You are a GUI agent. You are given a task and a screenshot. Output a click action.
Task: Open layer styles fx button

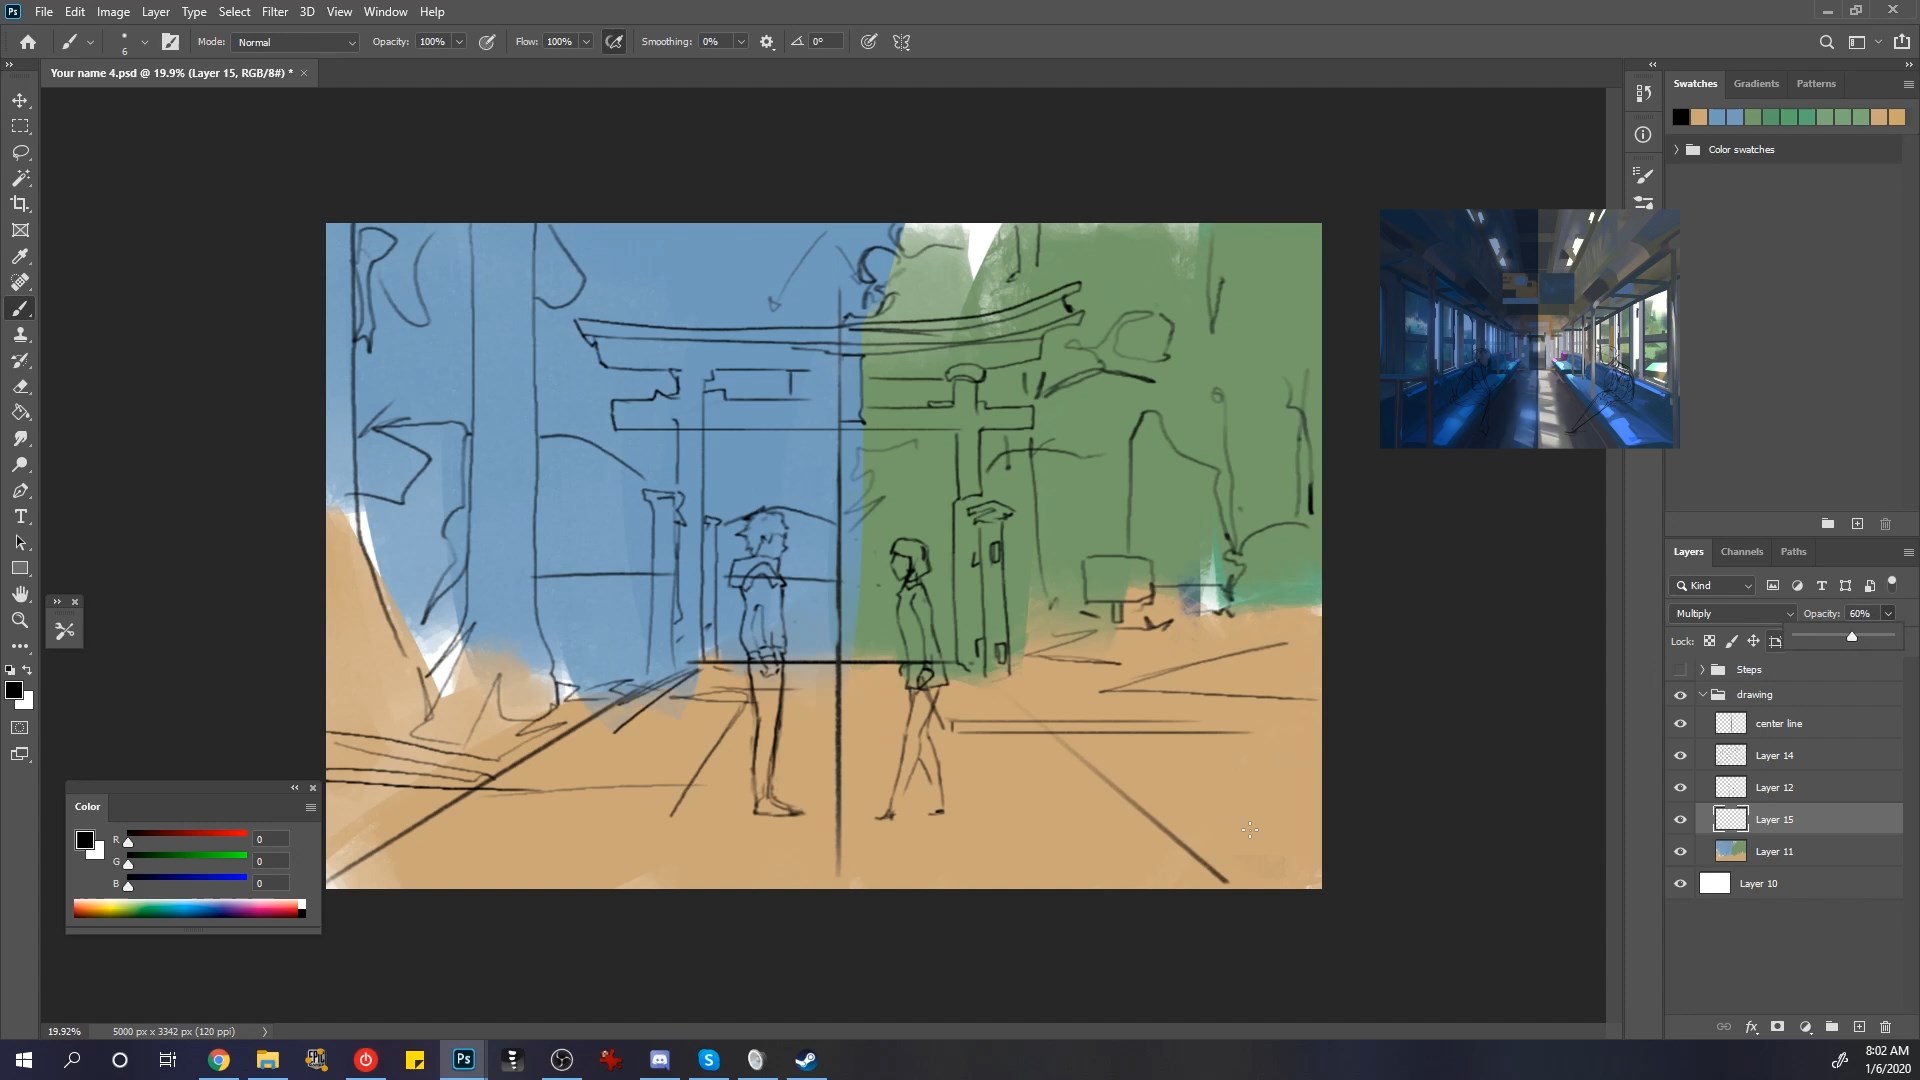[x=1751, y=1027]
